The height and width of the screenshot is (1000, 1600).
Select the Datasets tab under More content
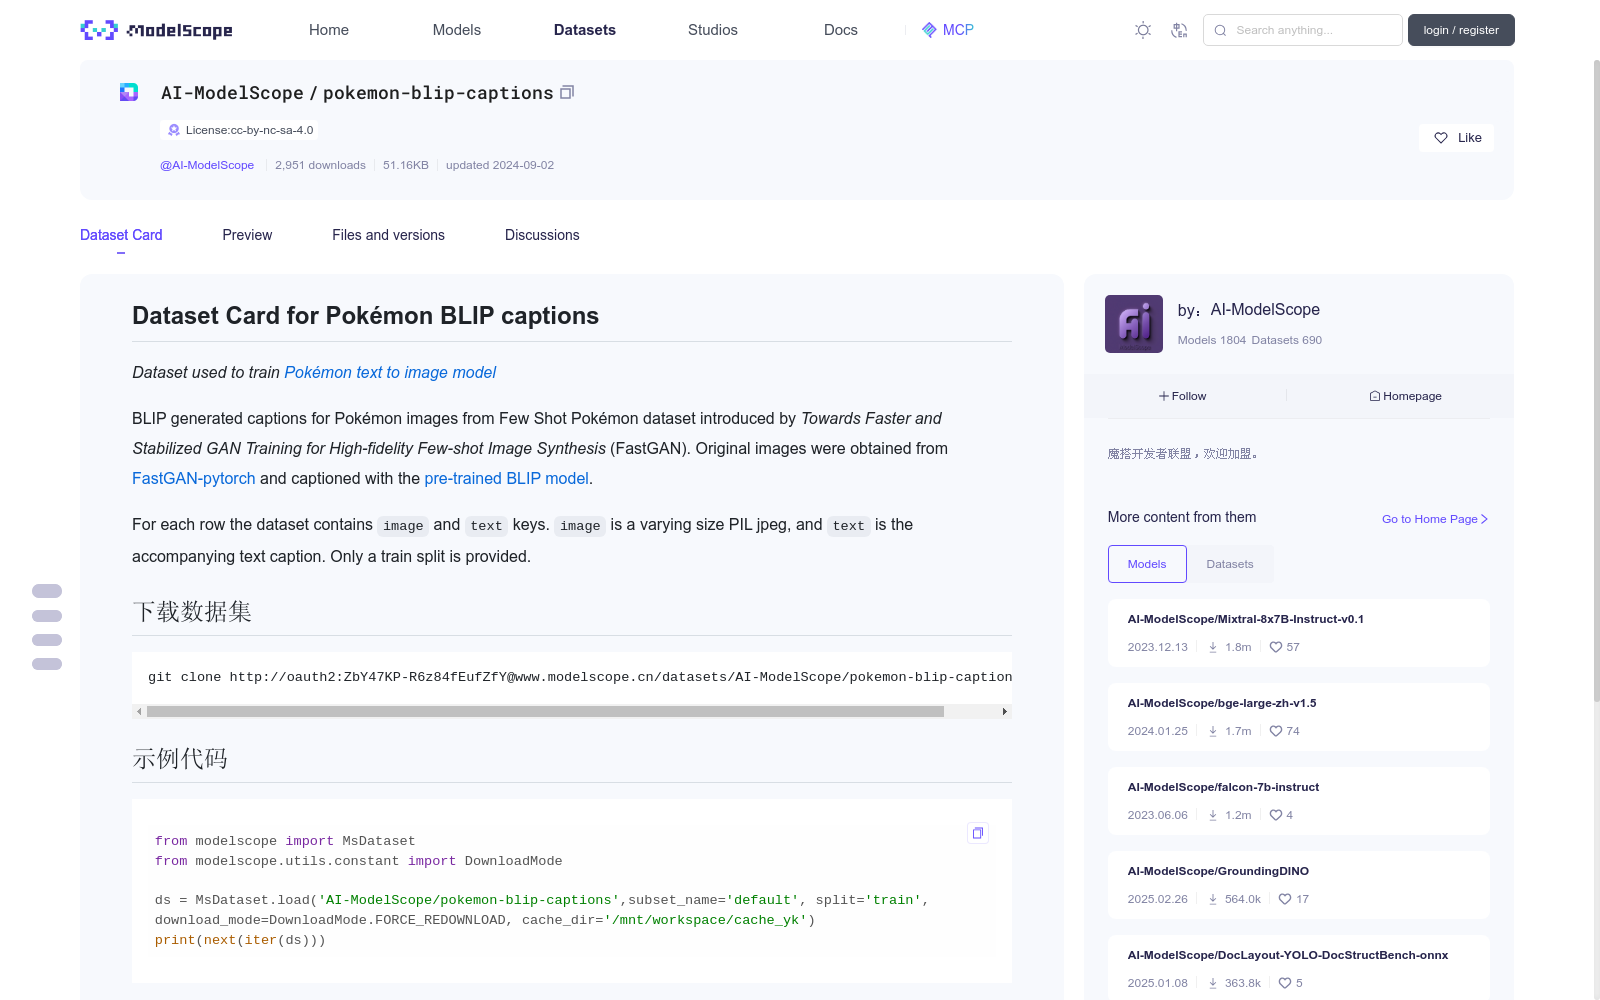[1230, 564]
